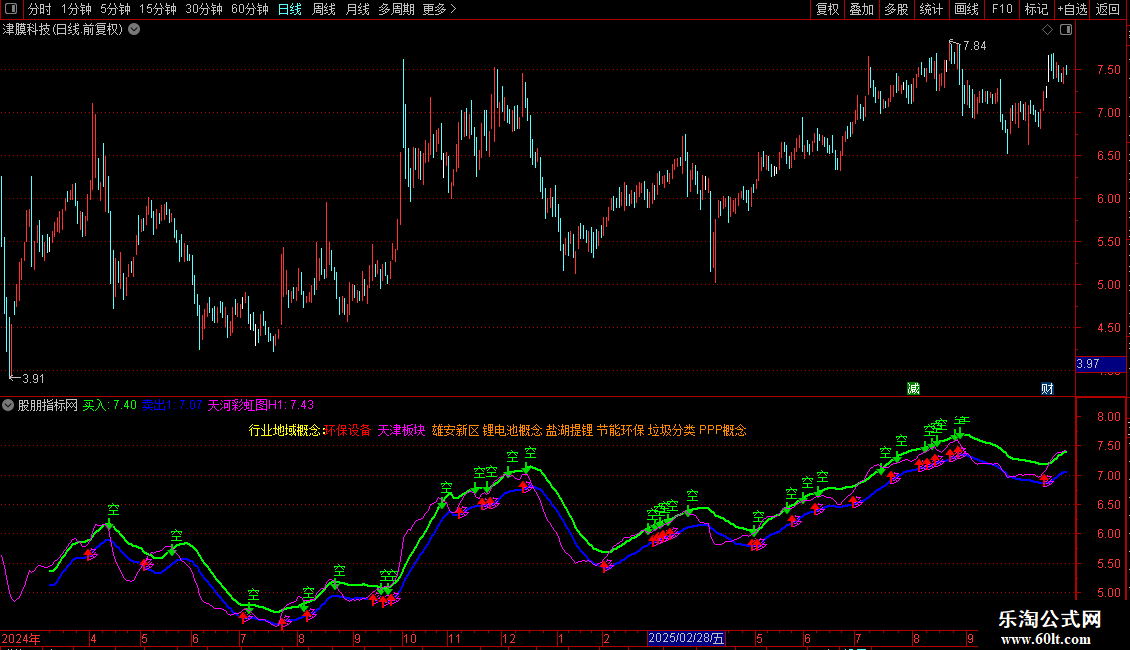Viewport: 1130px width, 650px height.
Task: Click month 12 on the time axis
Action: tap(509, 638)
